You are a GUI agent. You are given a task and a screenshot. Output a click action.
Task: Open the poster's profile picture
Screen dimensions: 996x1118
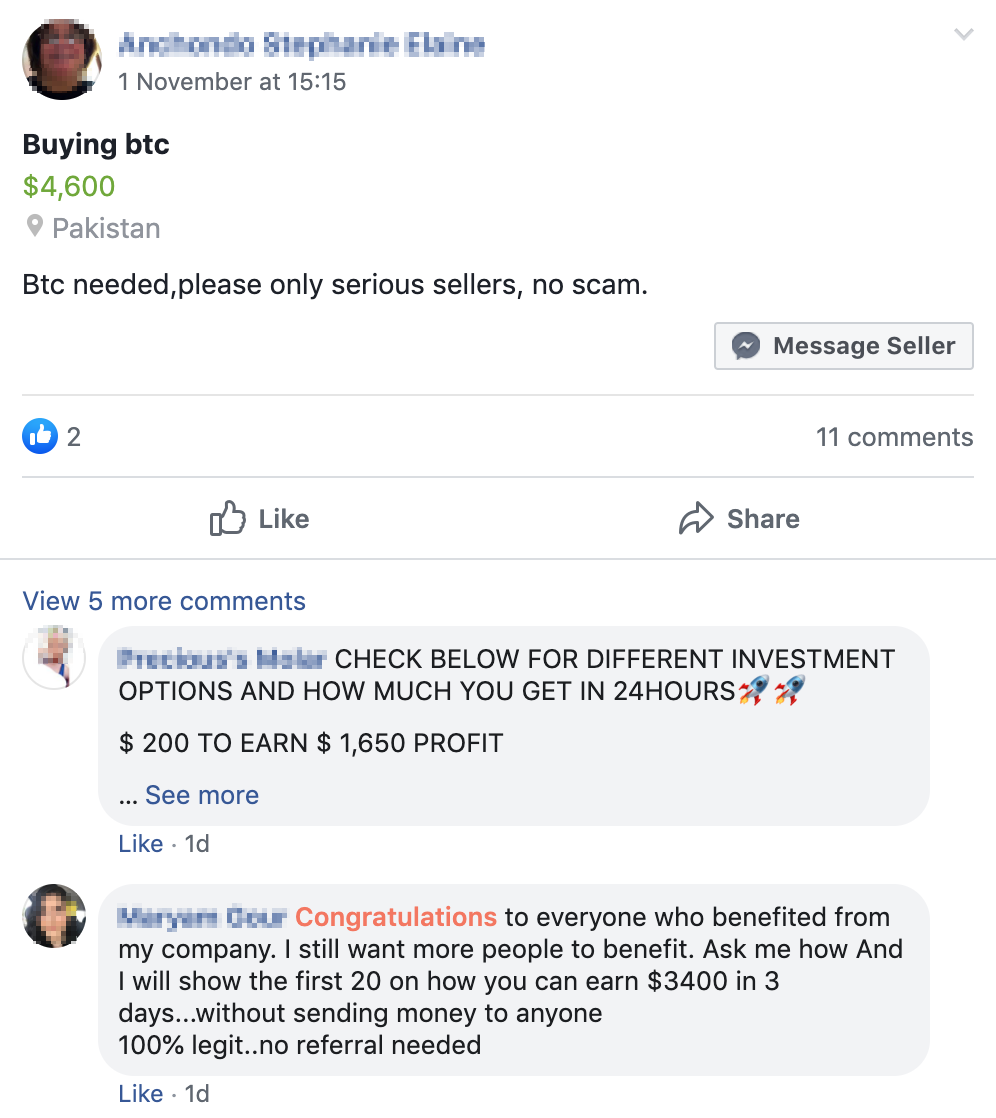coord(61,60)
